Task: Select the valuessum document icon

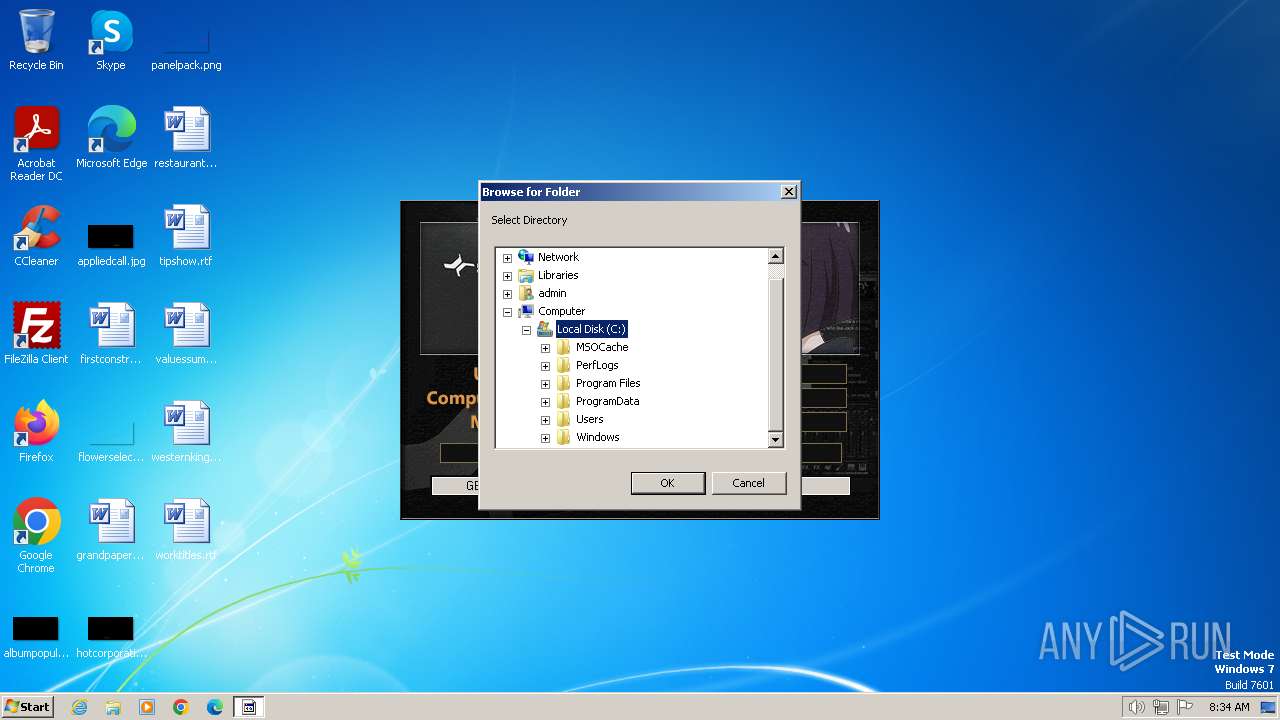Action: coord(186,334)
